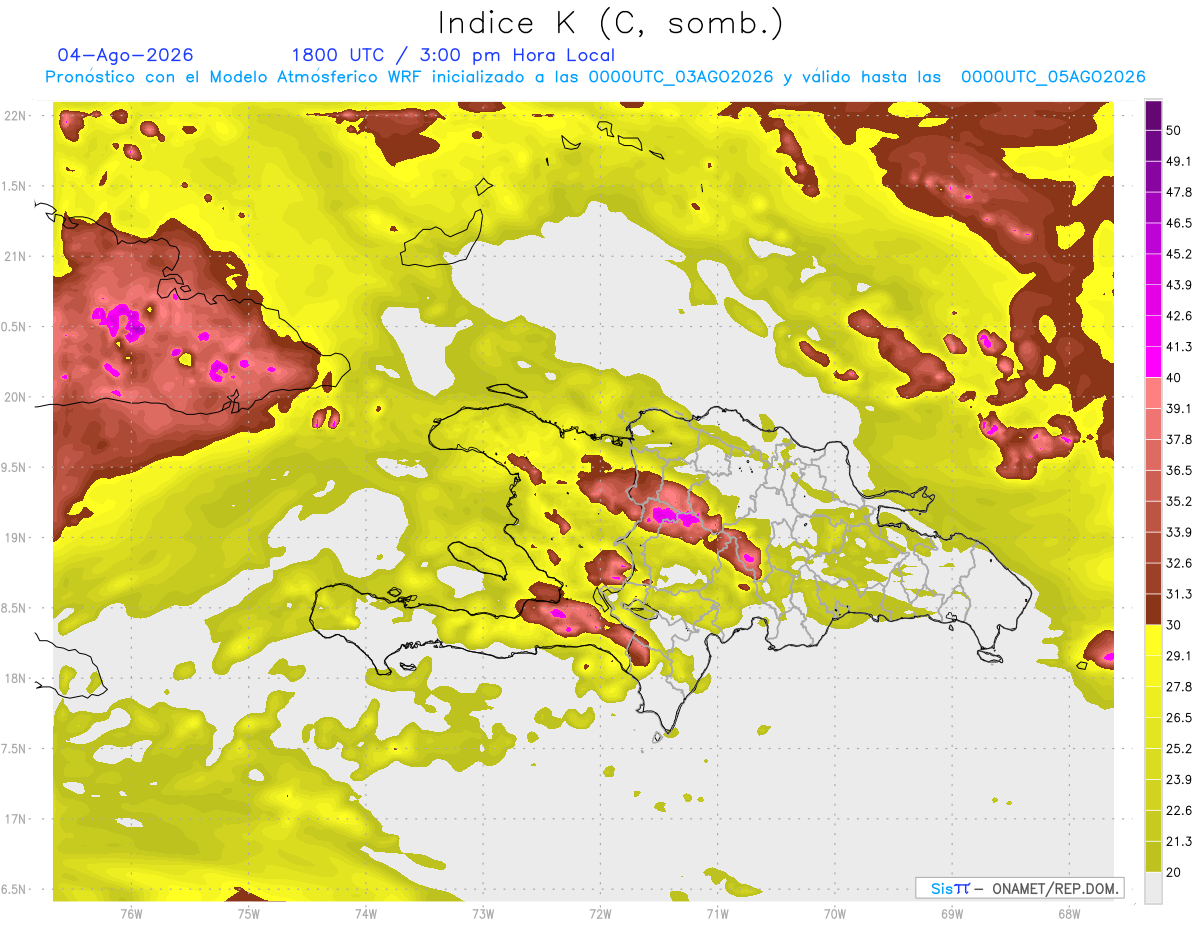Select the "9.5N" latitude tick label
The width and height of the screenshot is (1200, 927).
point(15,468)
